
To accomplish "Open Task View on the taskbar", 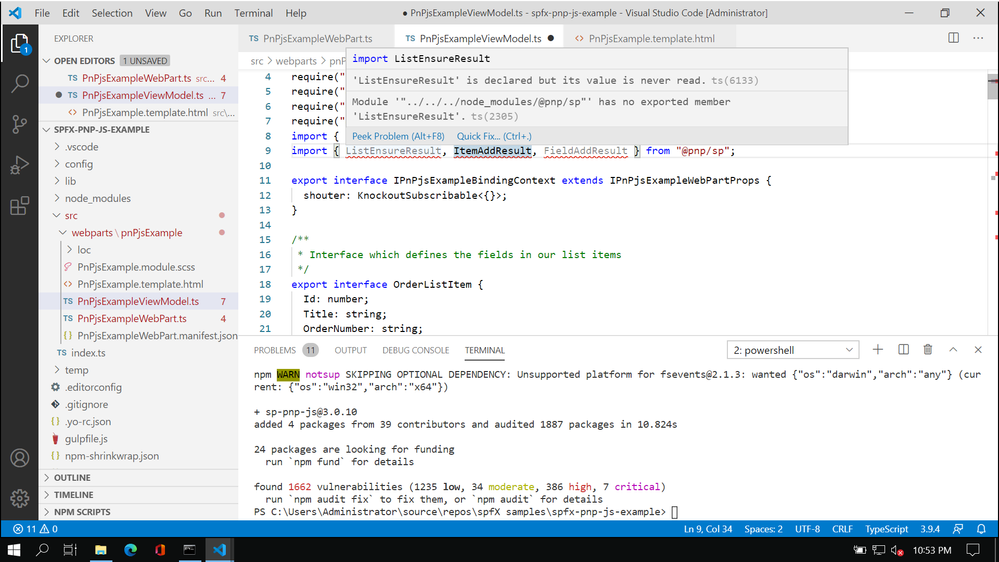I will (x=70, y=549).
